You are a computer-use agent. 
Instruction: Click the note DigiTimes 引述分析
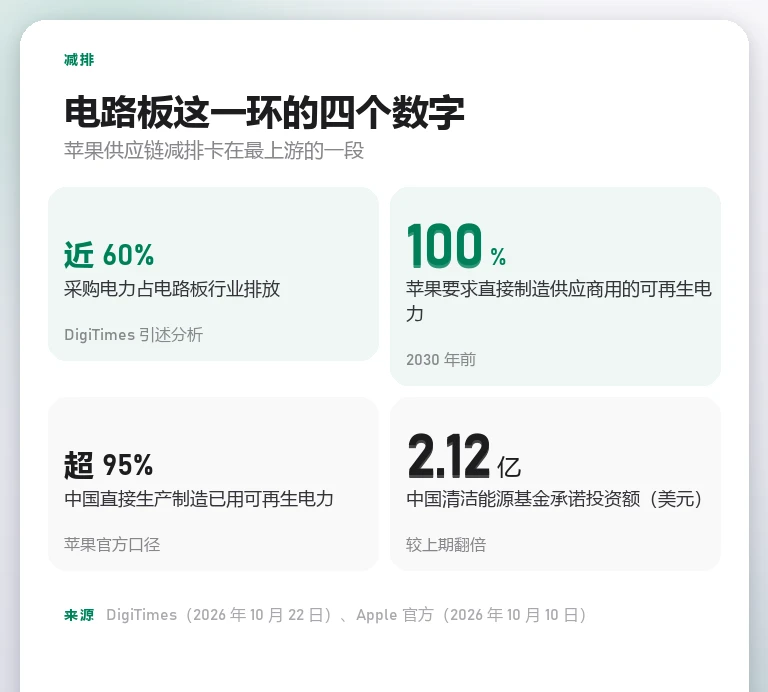point(133,334)
